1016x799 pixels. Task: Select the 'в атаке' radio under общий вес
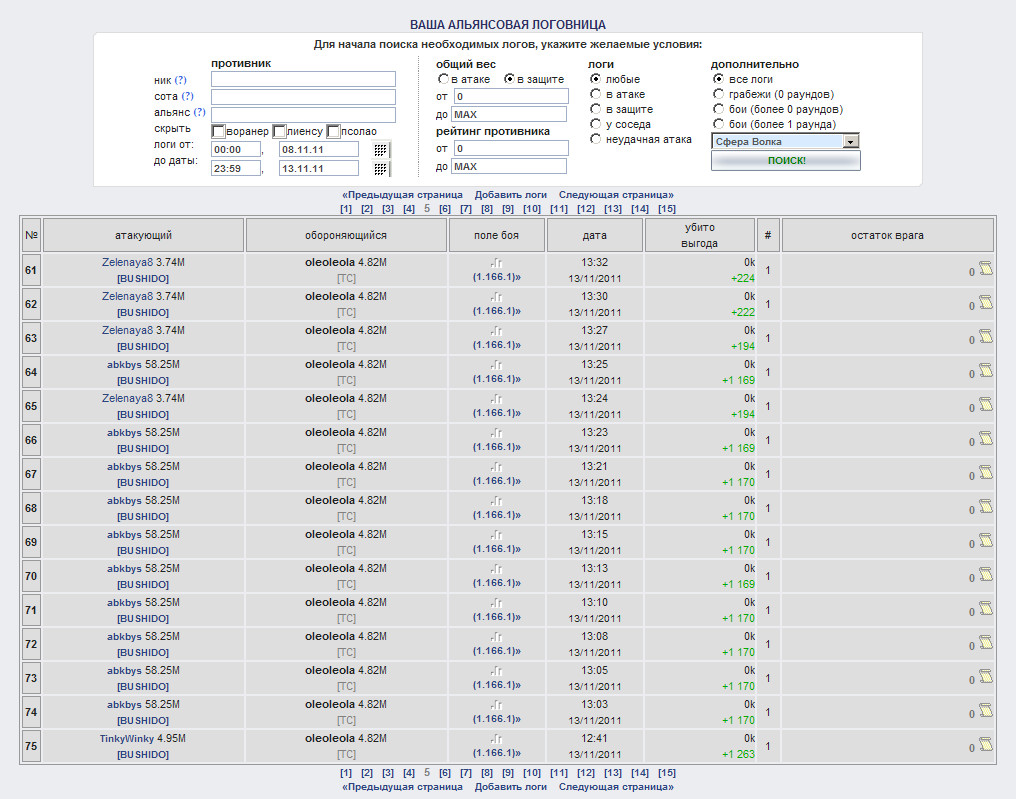click(443, 79)
